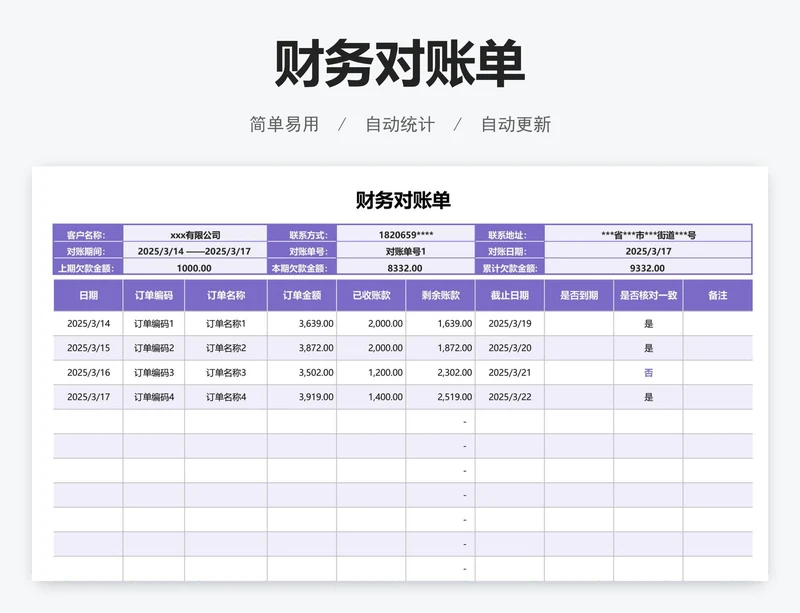
Task: Click the 订单编码1 cell
Action: (x=154, y=324)
